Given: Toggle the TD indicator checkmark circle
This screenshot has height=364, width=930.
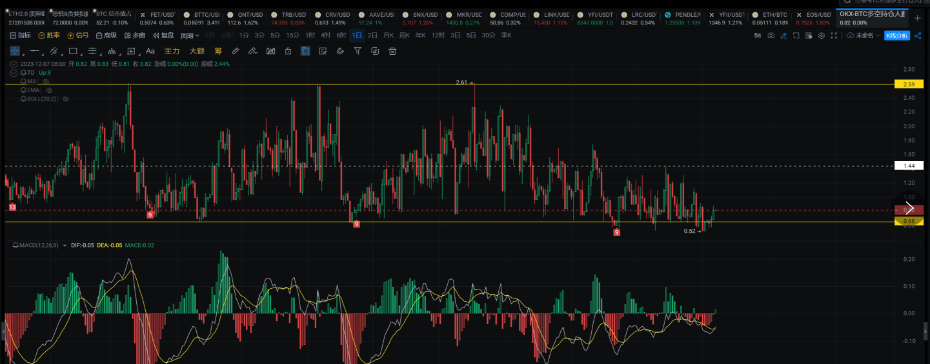Looking at the screenshot, I should [x=14, y=73].
